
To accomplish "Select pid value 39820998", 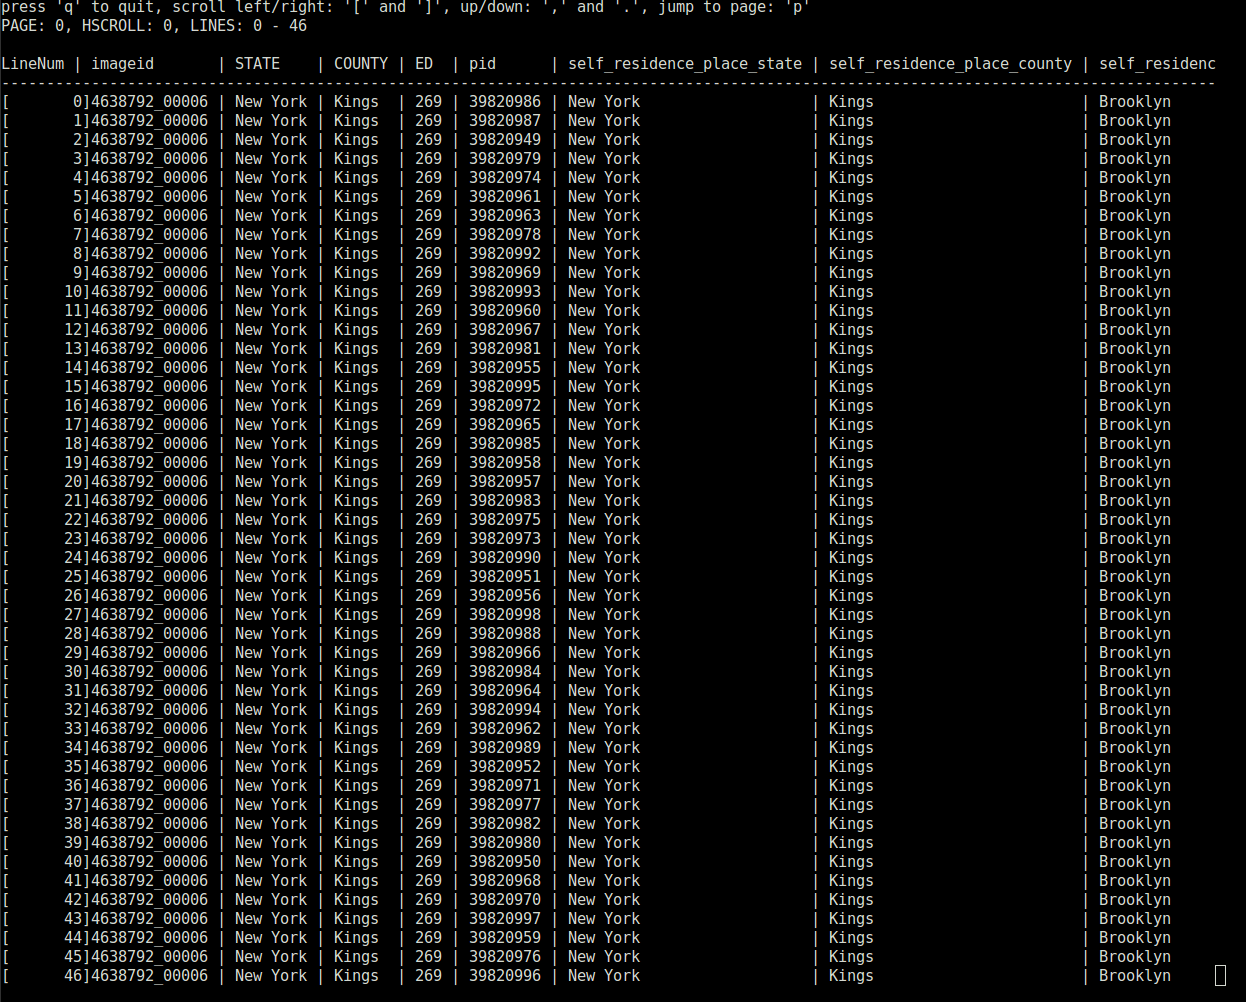I will [x=505, y=614].
